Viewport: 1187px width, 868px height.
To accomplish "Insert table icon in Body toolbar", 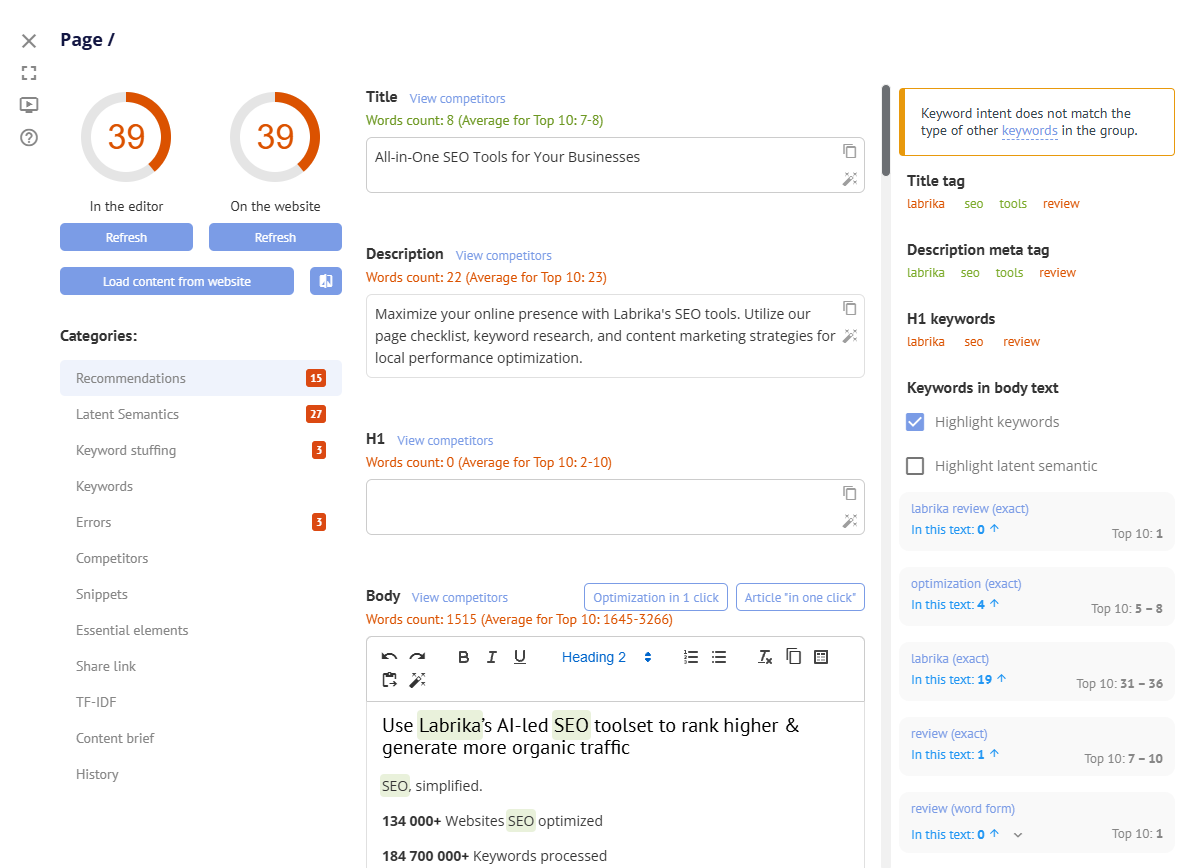I will 821,657.
